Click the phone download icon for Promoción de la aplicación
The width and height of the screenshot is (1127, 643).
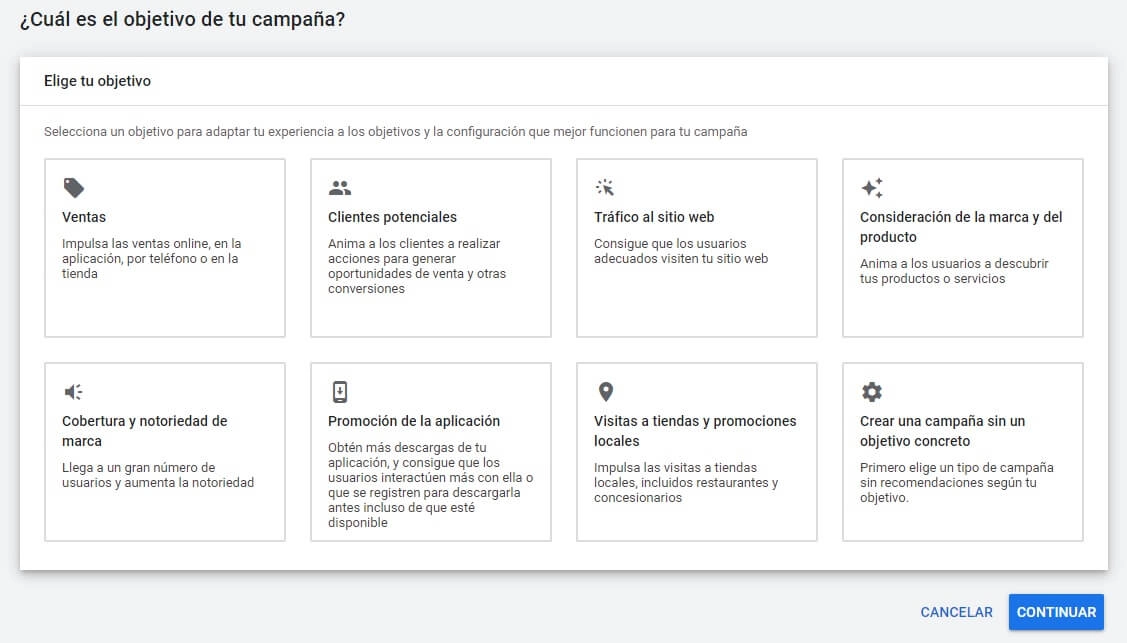[x=340, y=392]
